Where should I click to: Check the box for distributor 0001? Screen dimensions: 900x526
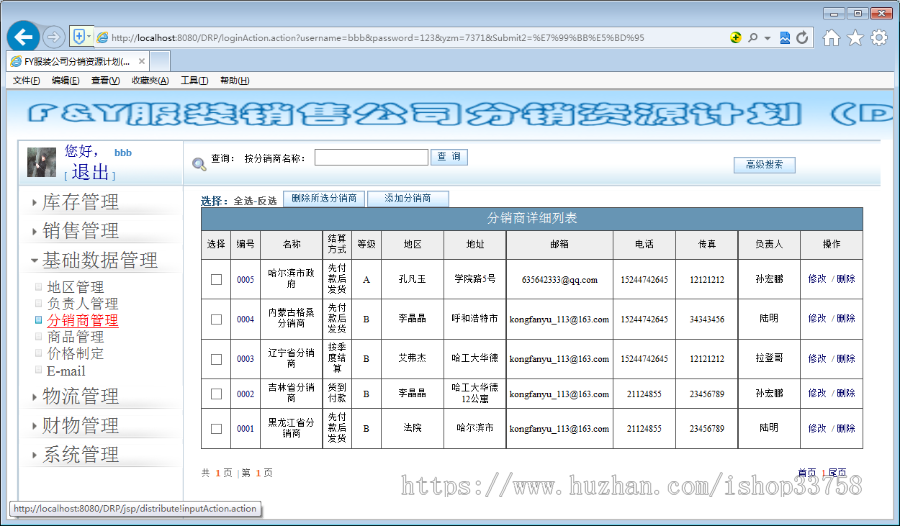pyautogui.click(x=216, y=429)
